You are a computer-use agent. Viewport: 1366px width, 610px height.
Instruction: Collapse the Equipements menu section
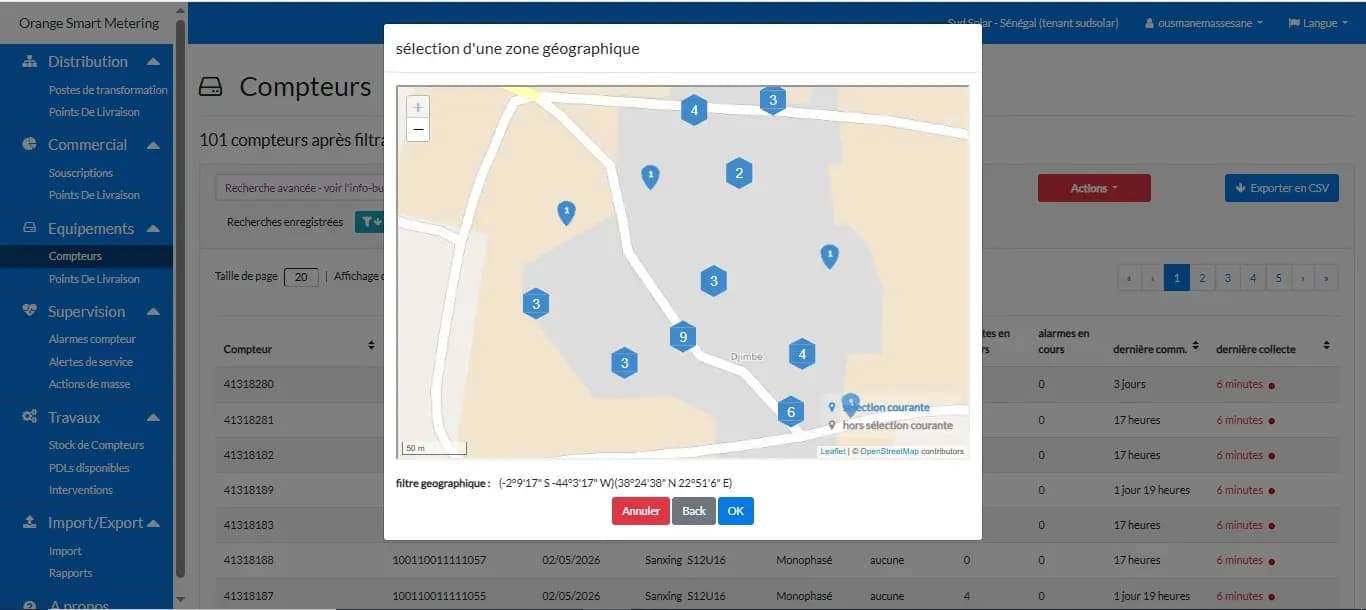153,229
